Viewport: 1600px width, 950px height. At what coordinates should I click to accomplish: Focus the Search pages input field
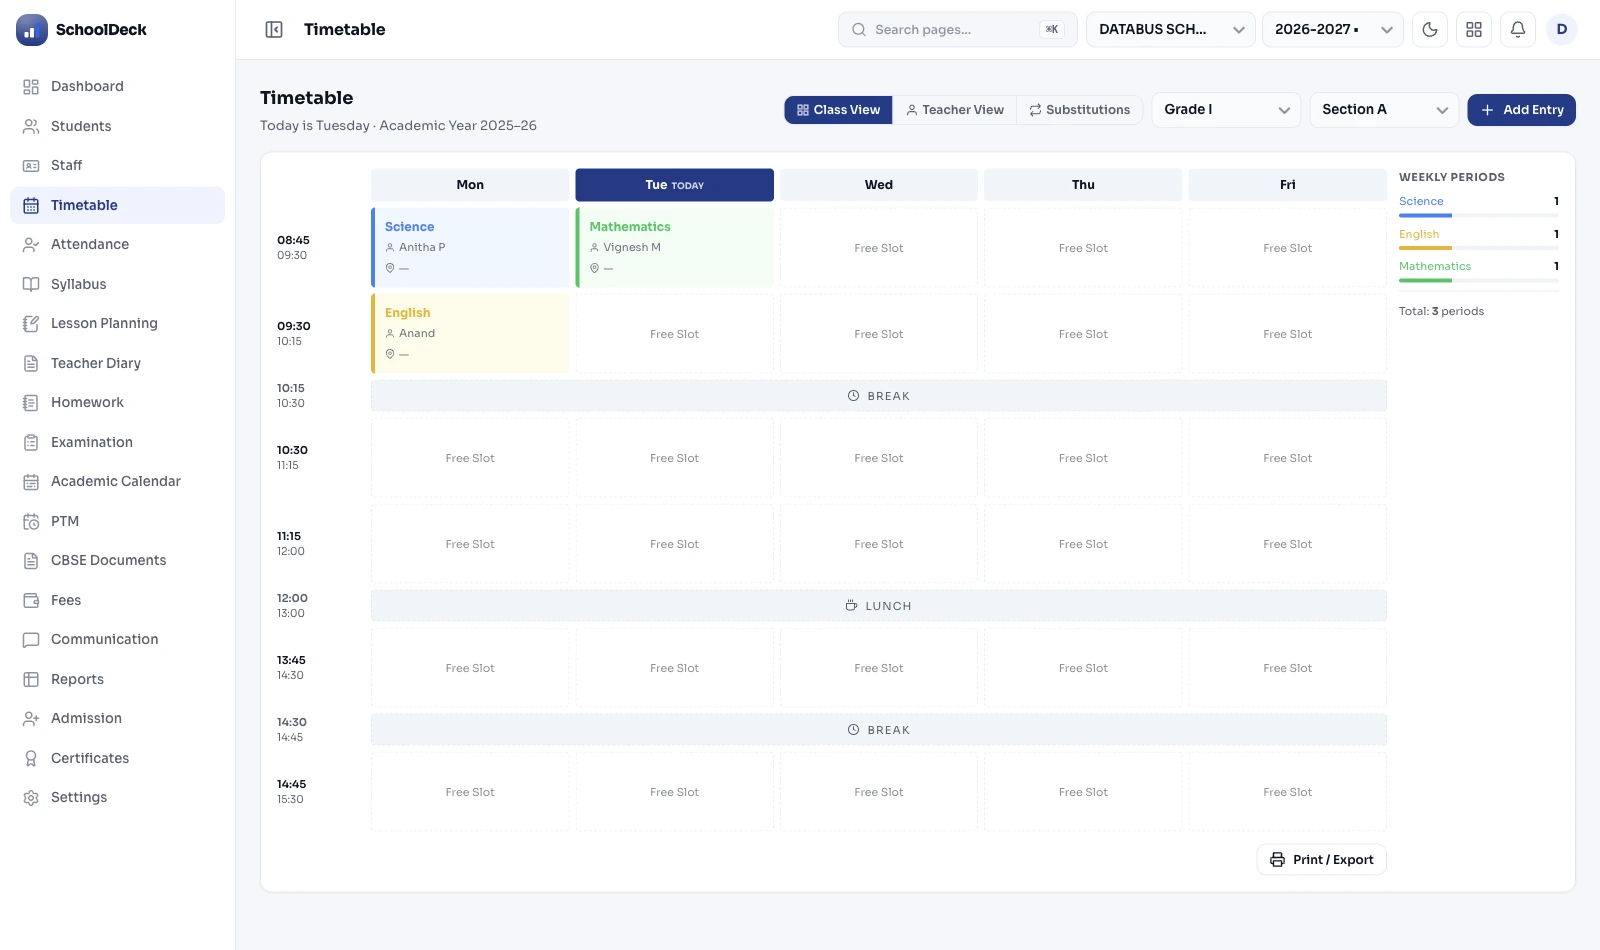958,30
